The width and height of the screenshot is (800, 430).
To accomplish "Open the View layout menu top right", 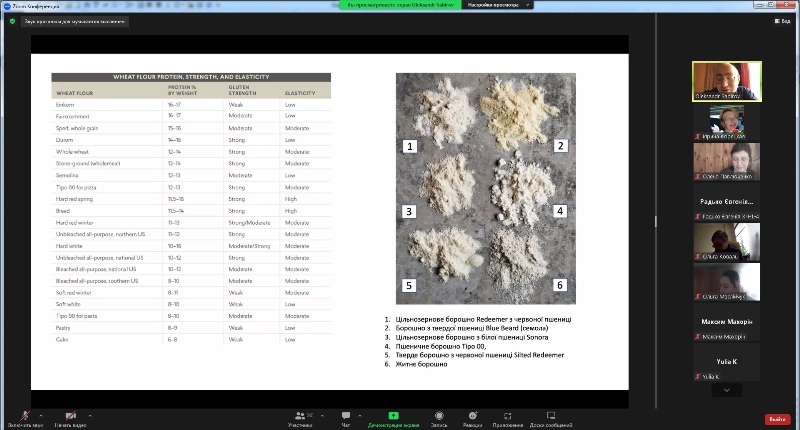I will tap(781, 20).
